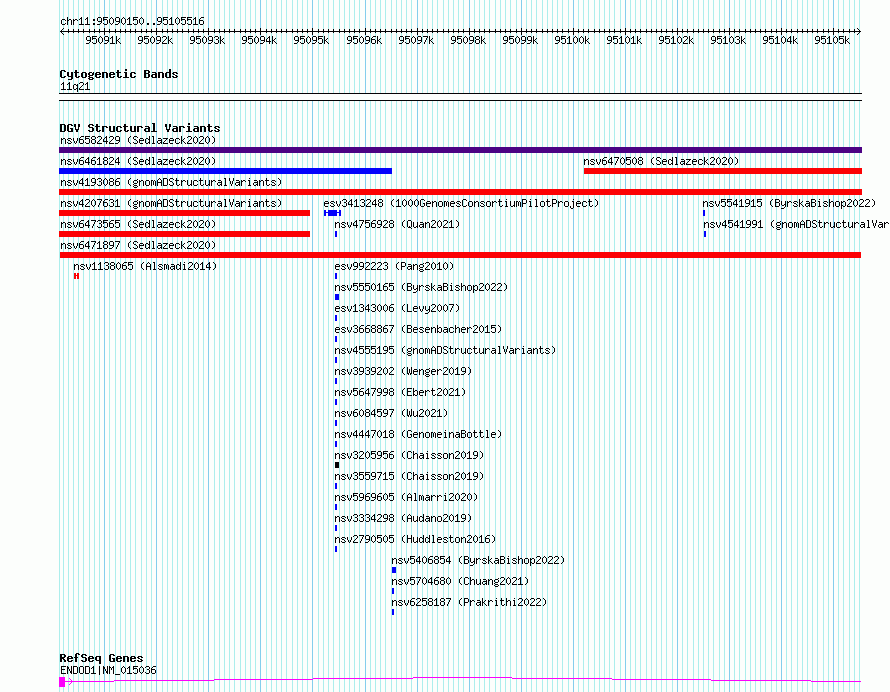Image resolution: width=890 pixels, height=692 pixels.
Task: Click the magenta ENDOD1 exon block
Action: tap(62, 682)
